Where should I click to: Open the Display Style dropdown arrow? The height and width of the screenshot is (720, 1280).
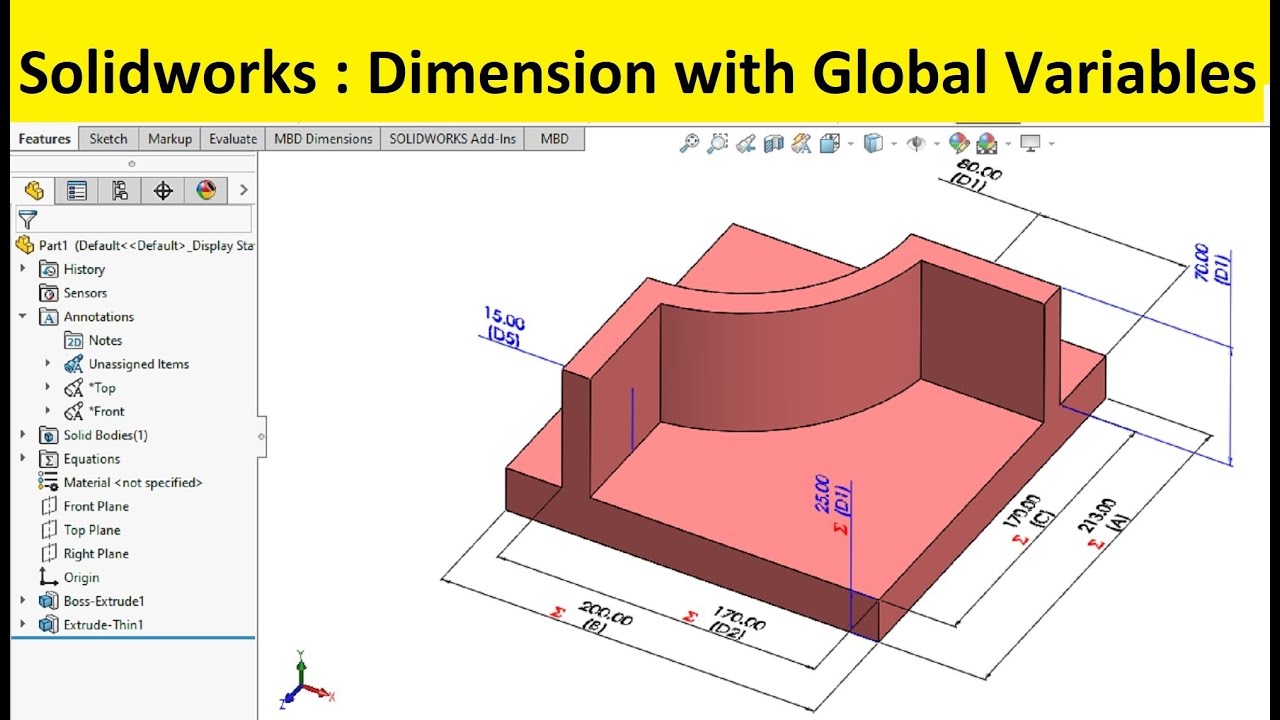(894, 144)
